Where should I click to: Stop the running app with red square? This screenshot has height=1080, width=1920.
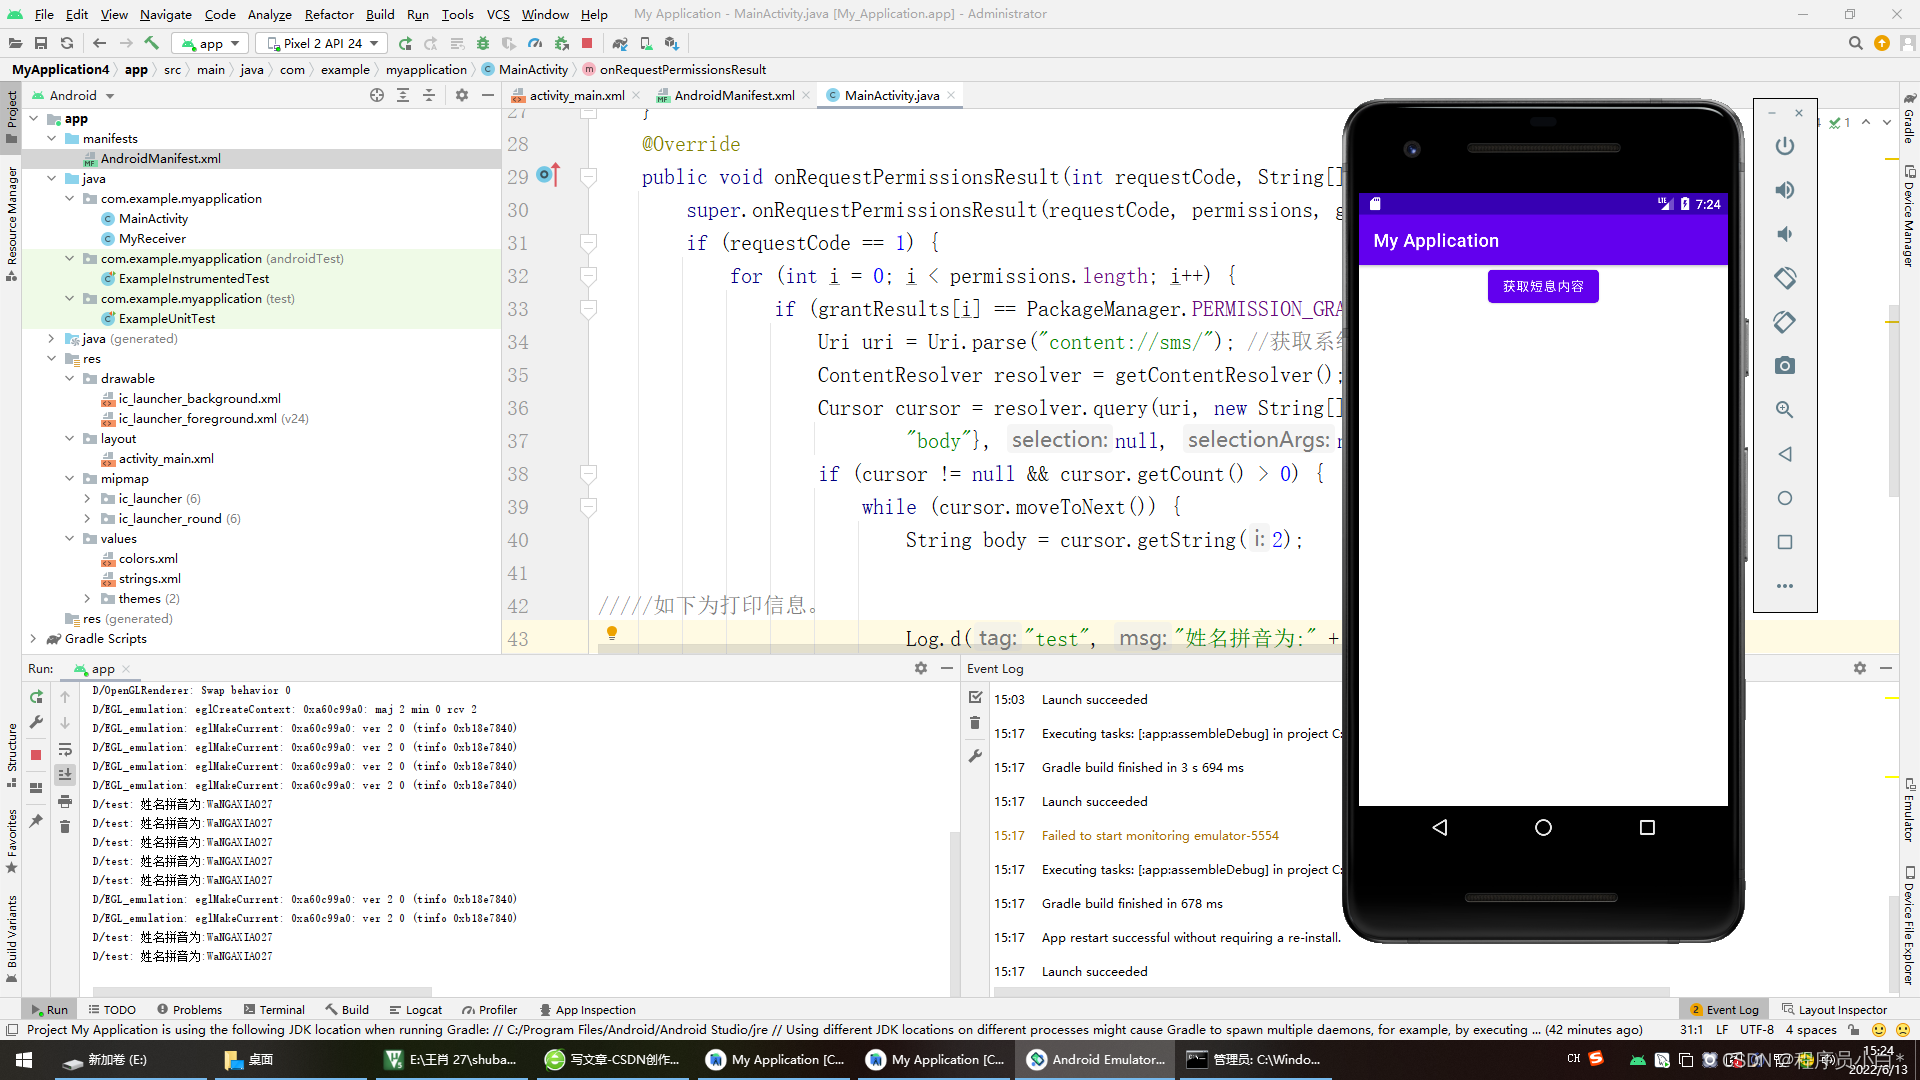587,43
